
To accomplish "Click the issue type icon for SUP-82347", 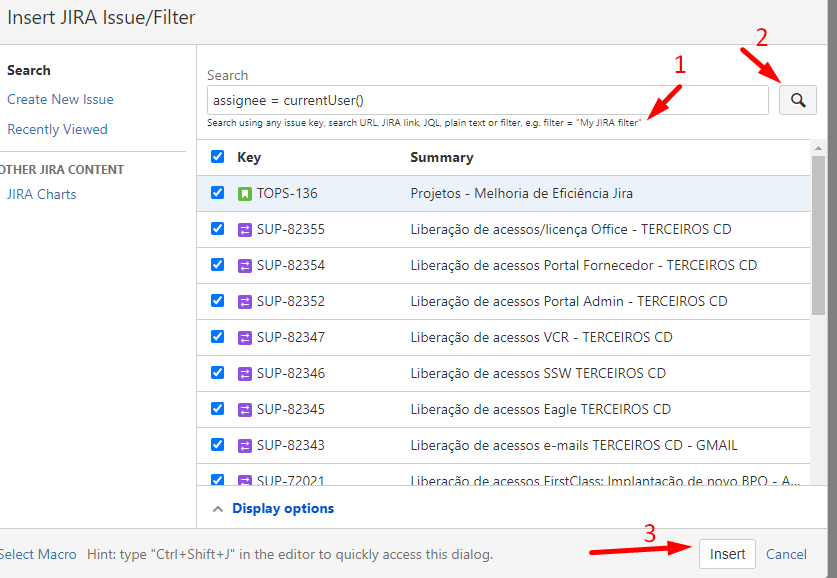I will click(244, 337).
